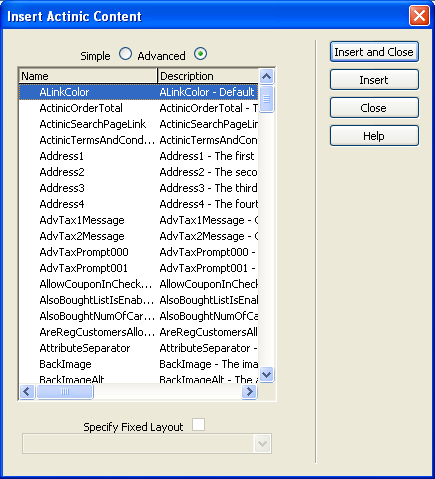This screenshot has width=435, height=479.
Task: Select the AlsoBoughtNumOfCar... row
Action: 139,316
